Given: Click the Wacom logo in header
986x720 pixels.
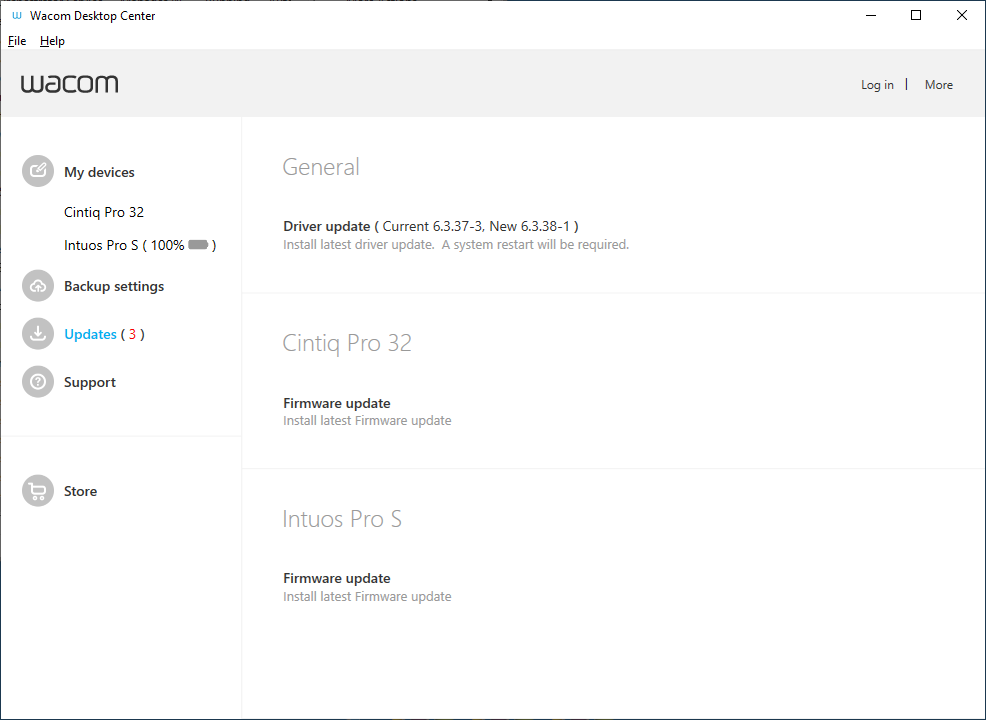Looking at the screenshot, I should pos(69,84).
